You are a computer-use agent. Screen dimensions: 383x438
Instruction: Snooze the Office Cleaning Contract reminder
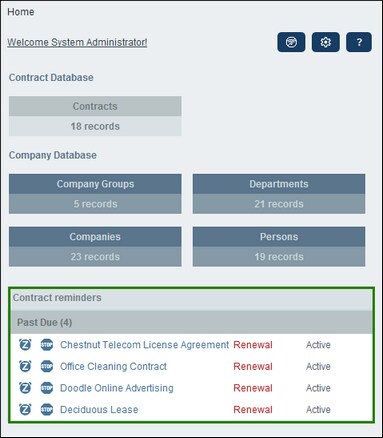coord(25,366)
